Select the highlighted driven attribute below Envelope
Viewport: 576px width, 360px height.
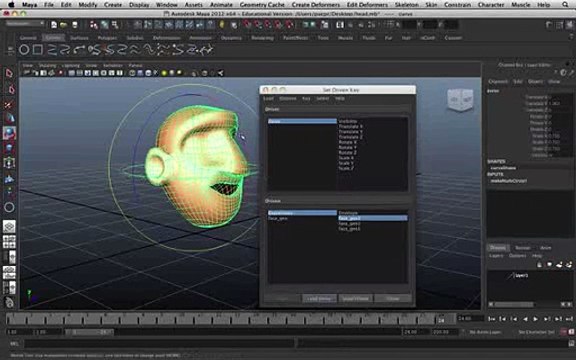coord(372,218)
